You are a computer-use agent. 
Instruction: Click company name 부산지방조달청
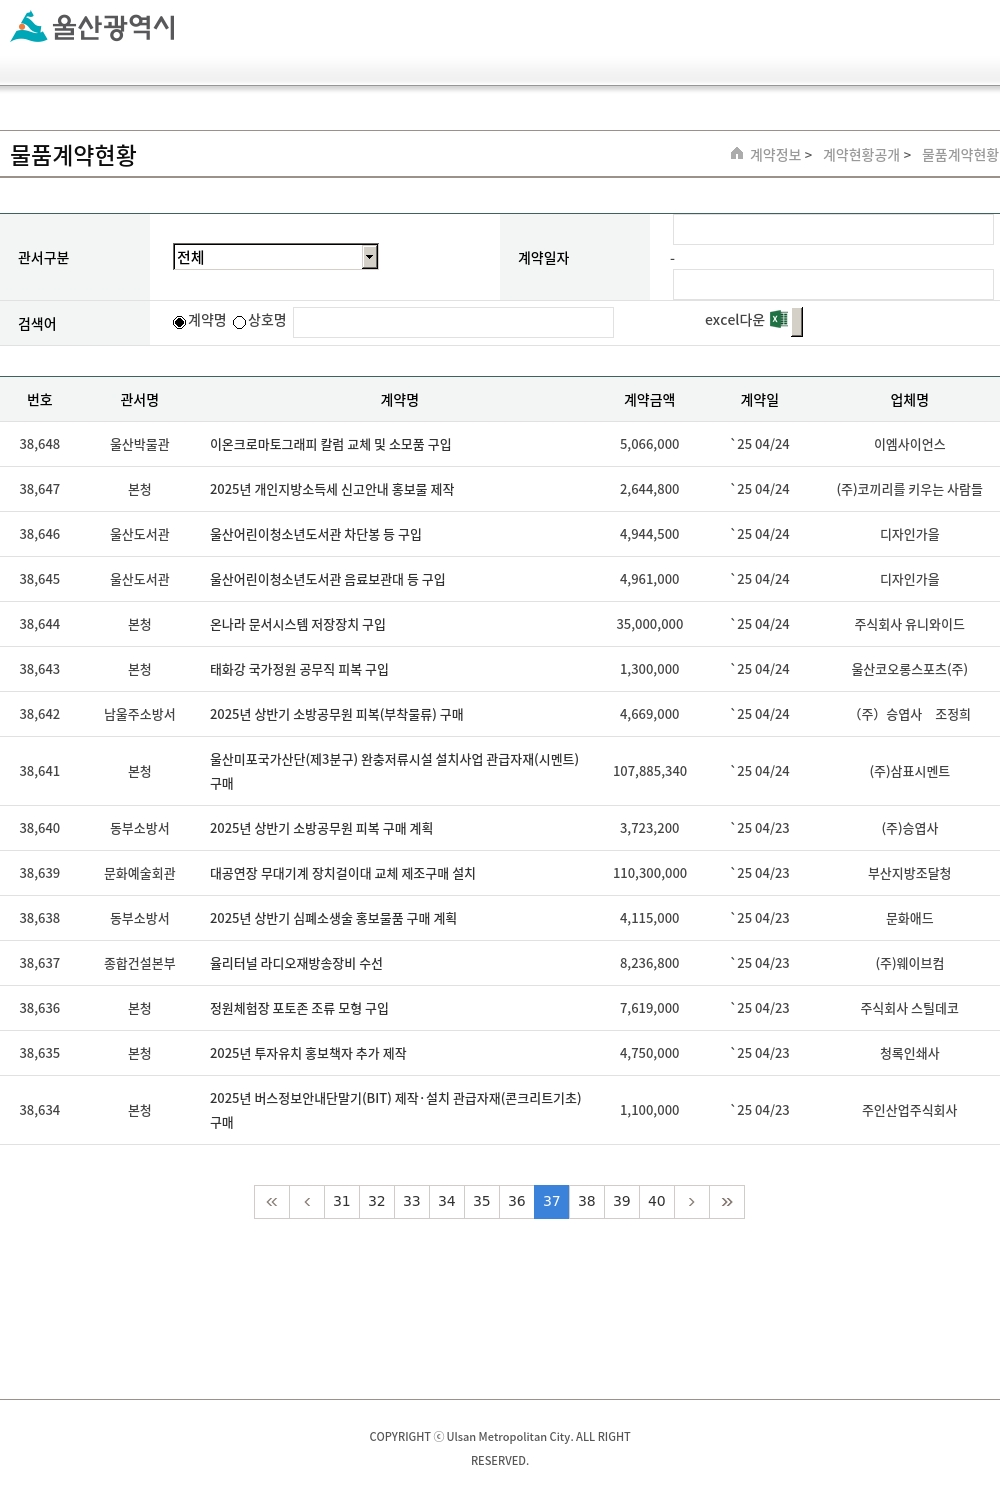(x=910, y=874)
